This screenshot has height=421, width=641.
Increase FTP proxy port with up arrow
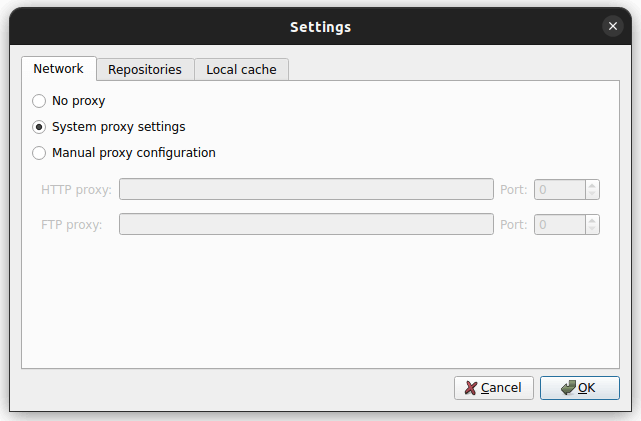coord(593,219)
